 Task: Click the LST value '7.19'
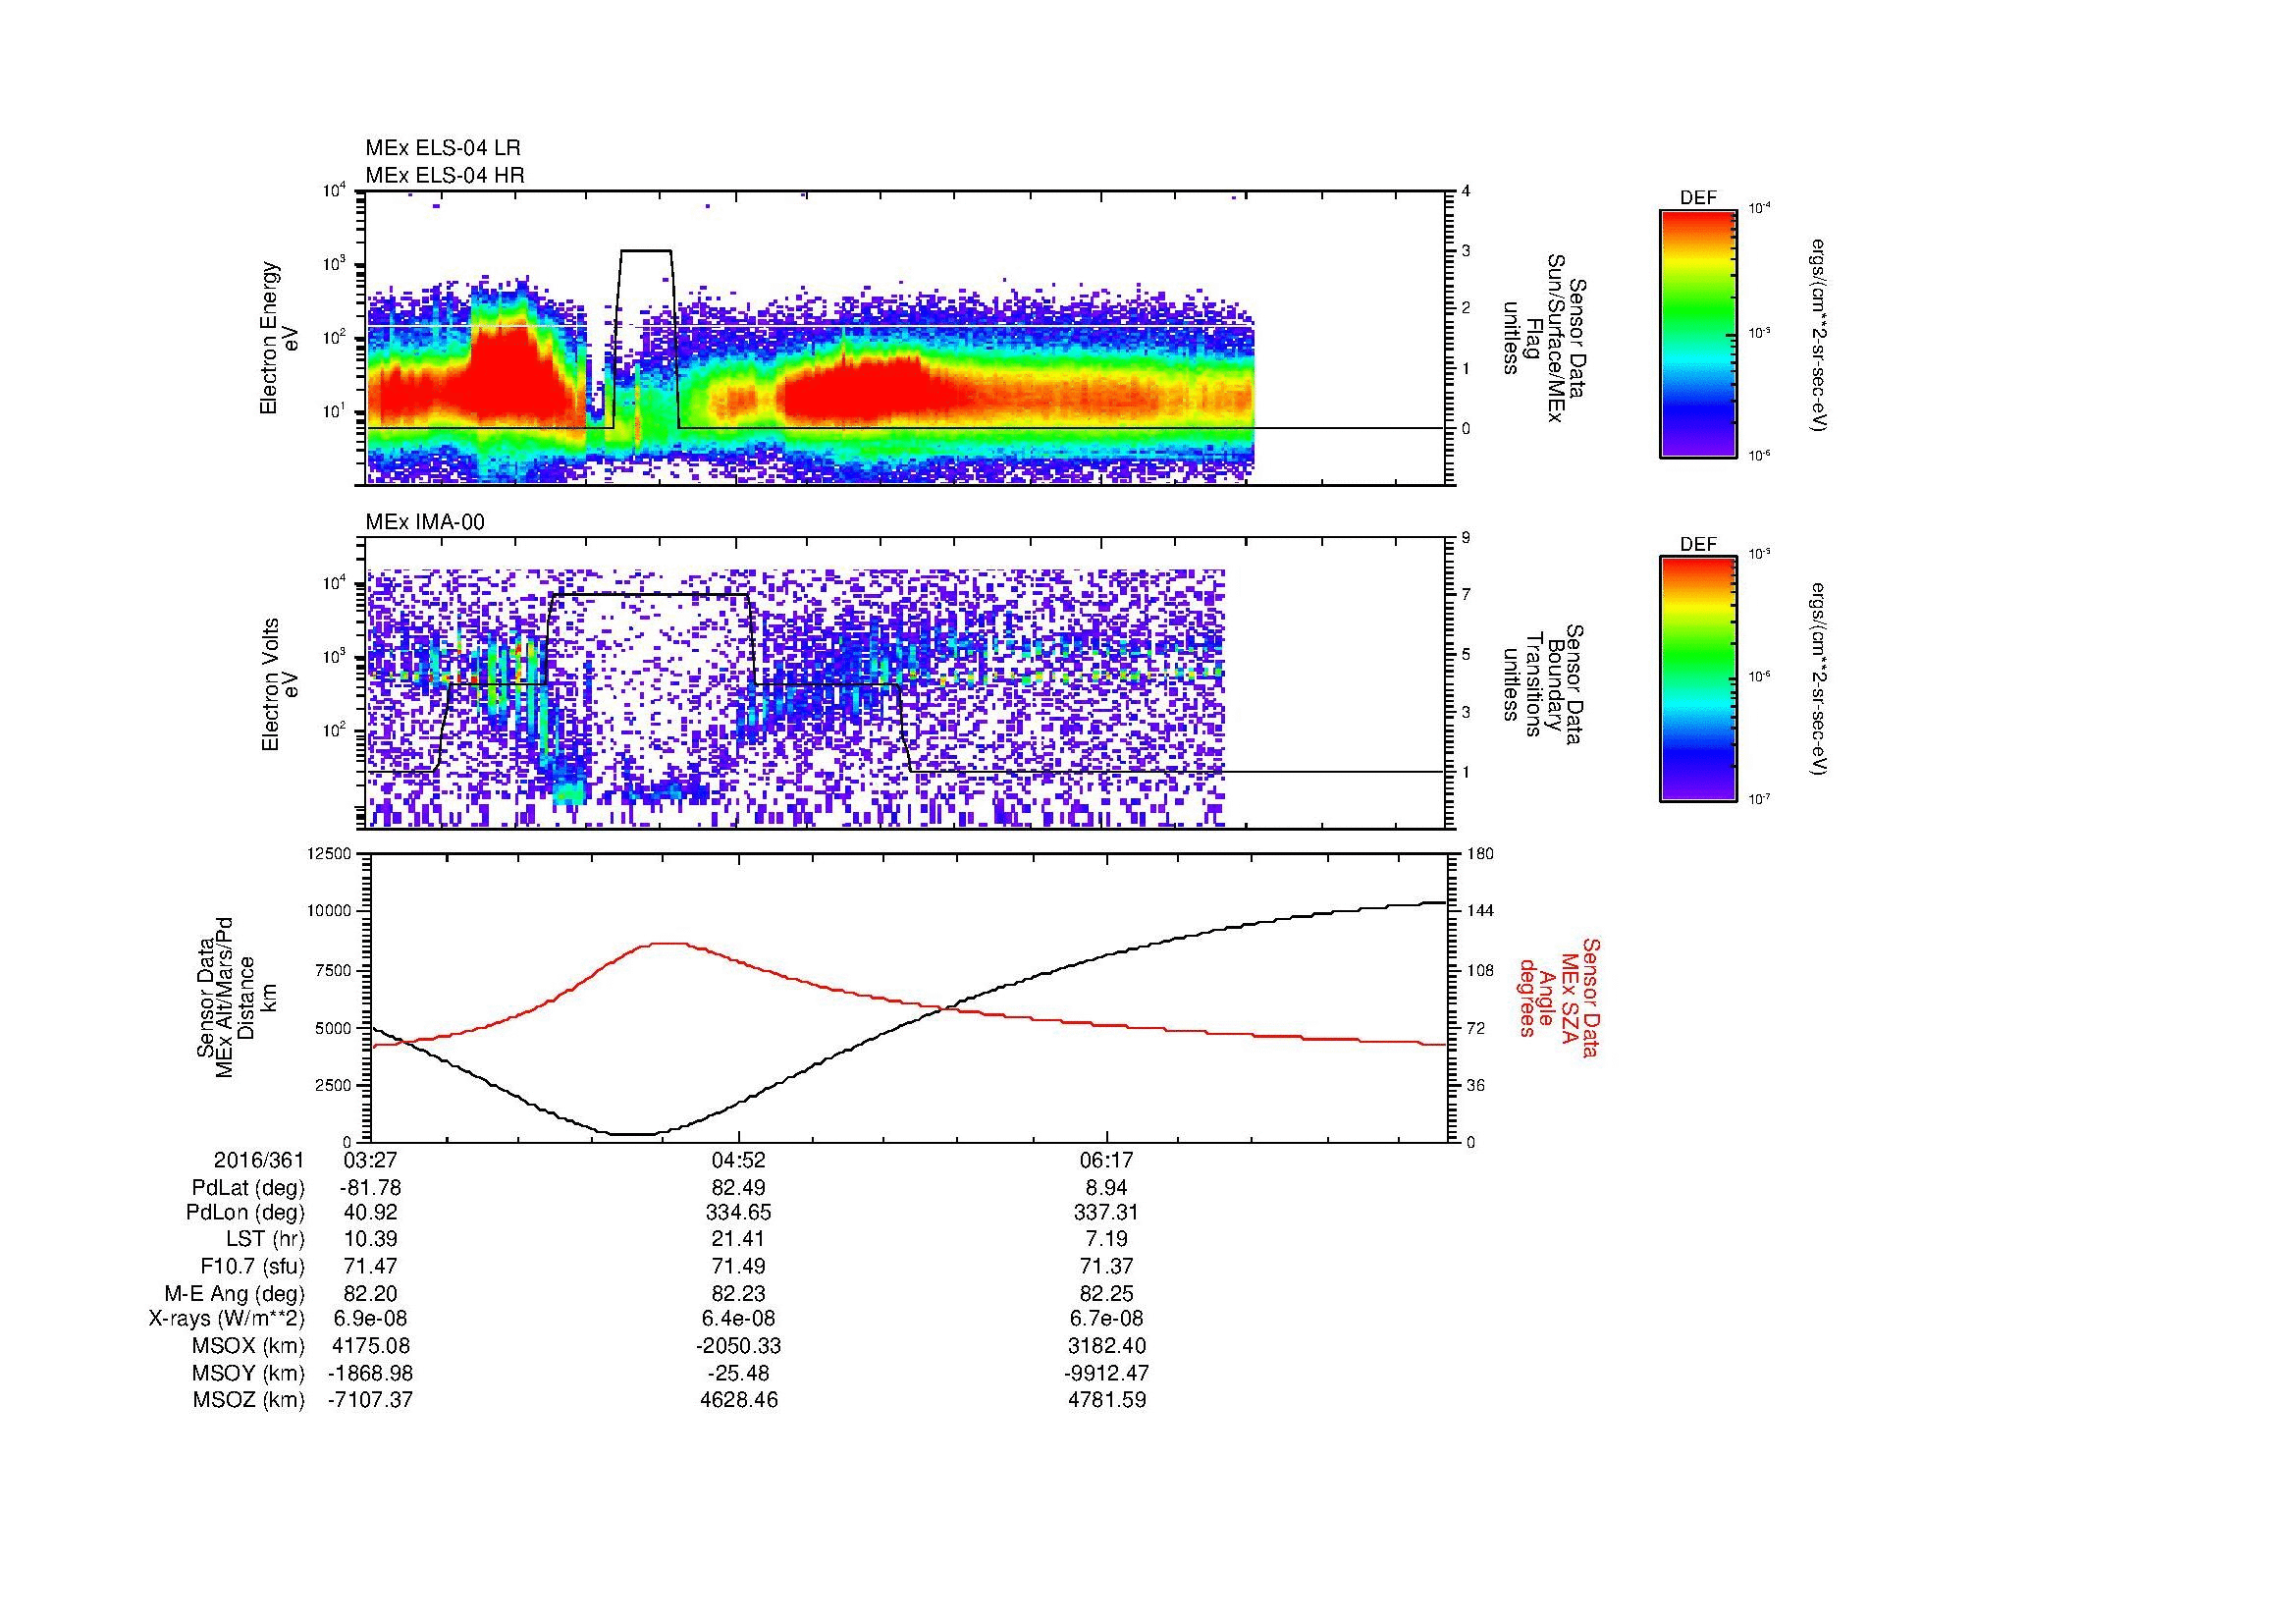(1107, 1240)
